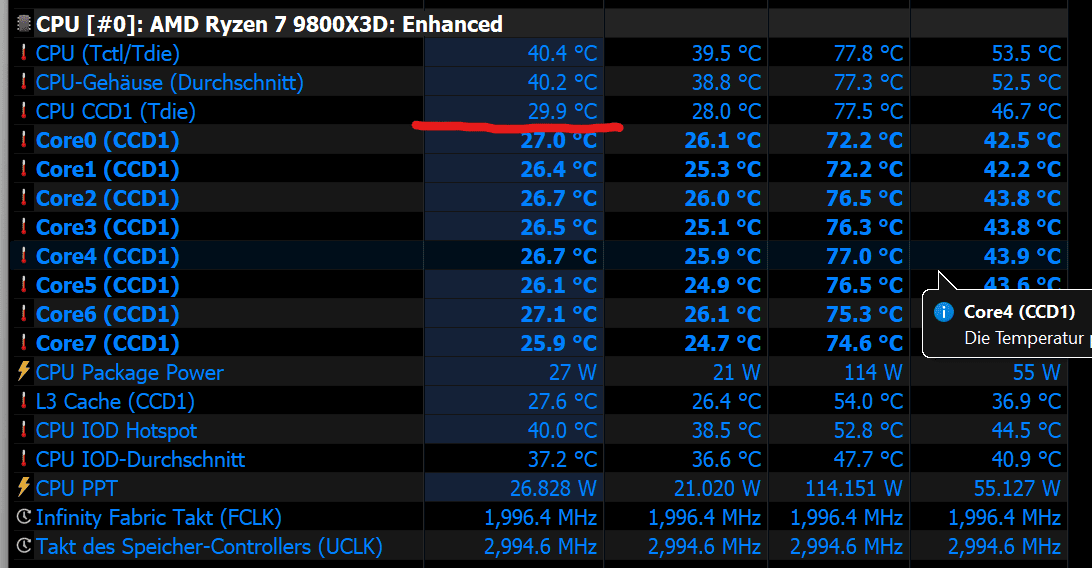Click clock icon beside Infinity Fabric Takt (FCLK)
1092x568 pixels.
(24, 517)
